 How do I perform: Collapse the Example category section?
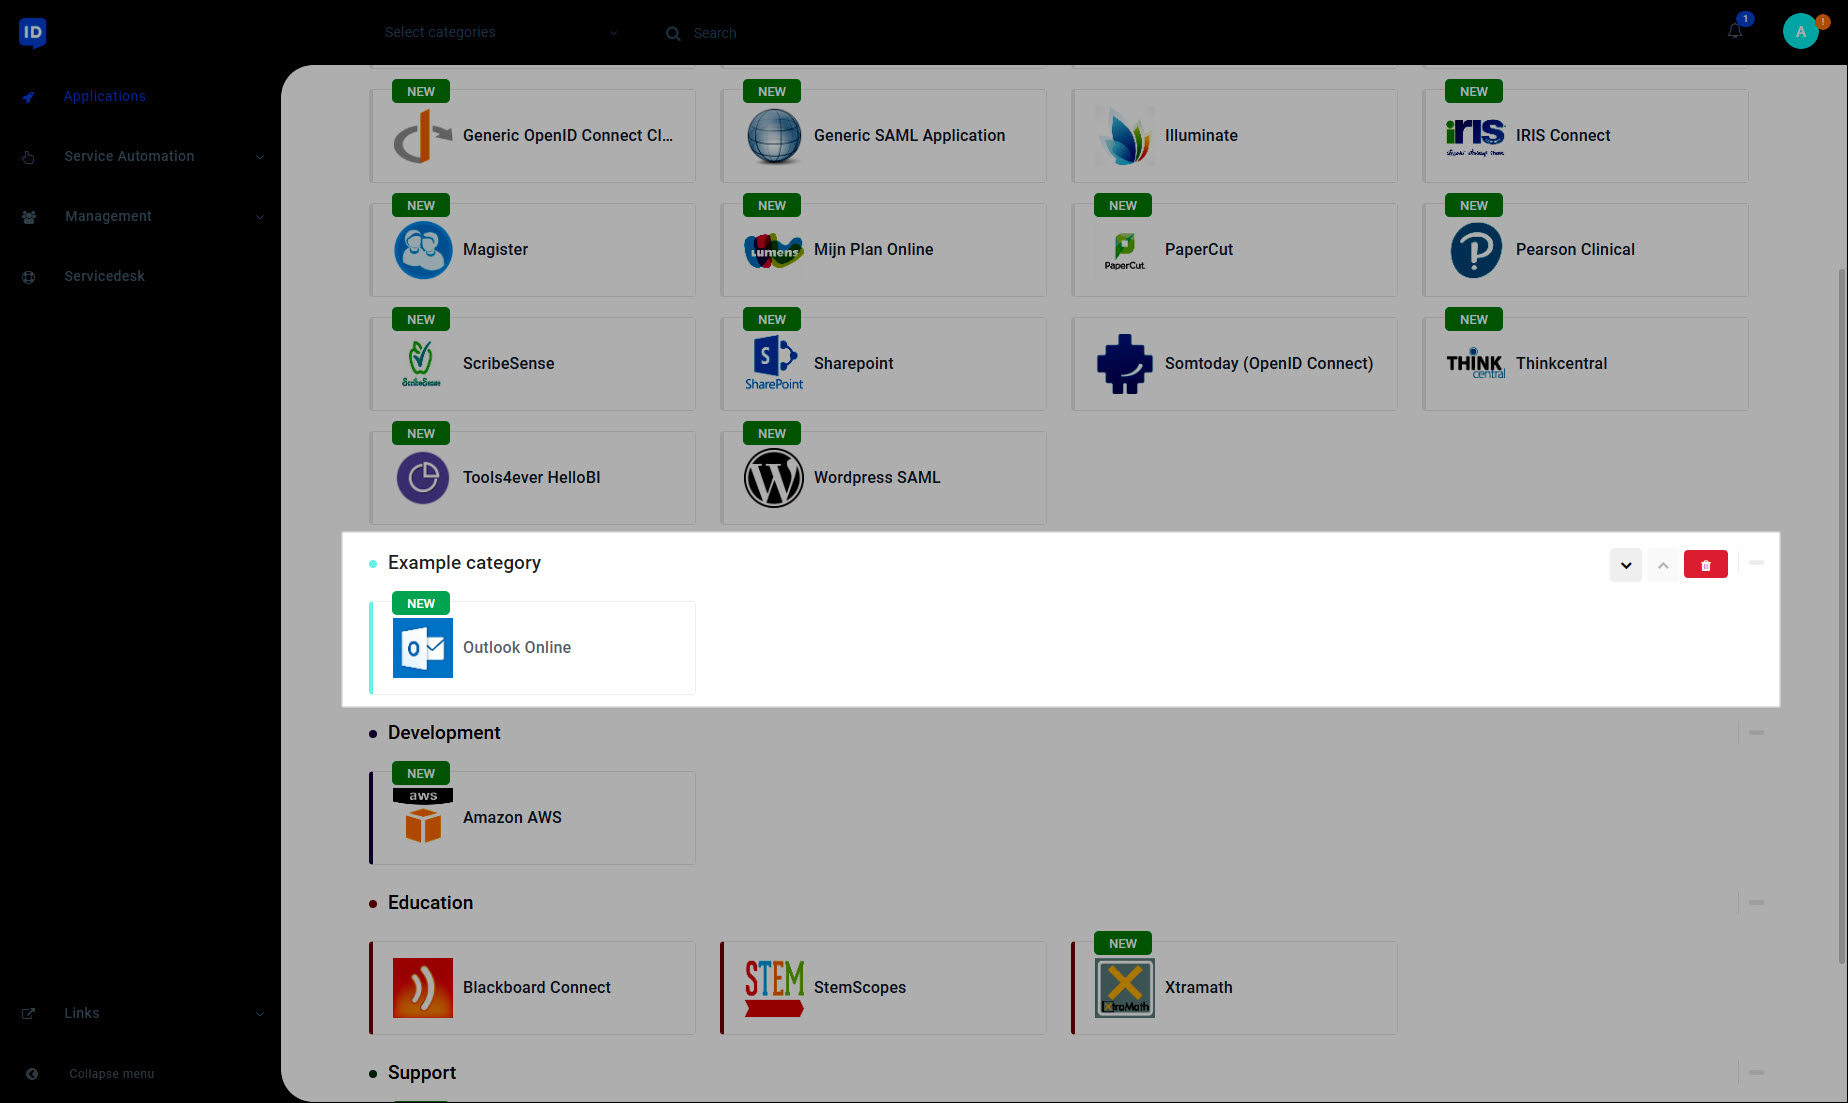pyautogui.click(x=1756, y=563)
